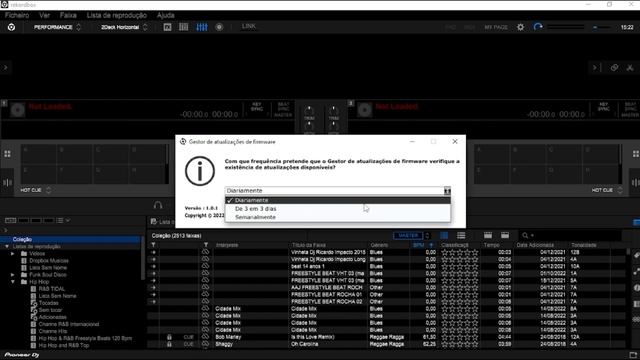Viewport: 640px width, 360px height.
Task: Open the PERFORMANCE mode selector
Action: point(57,27)
